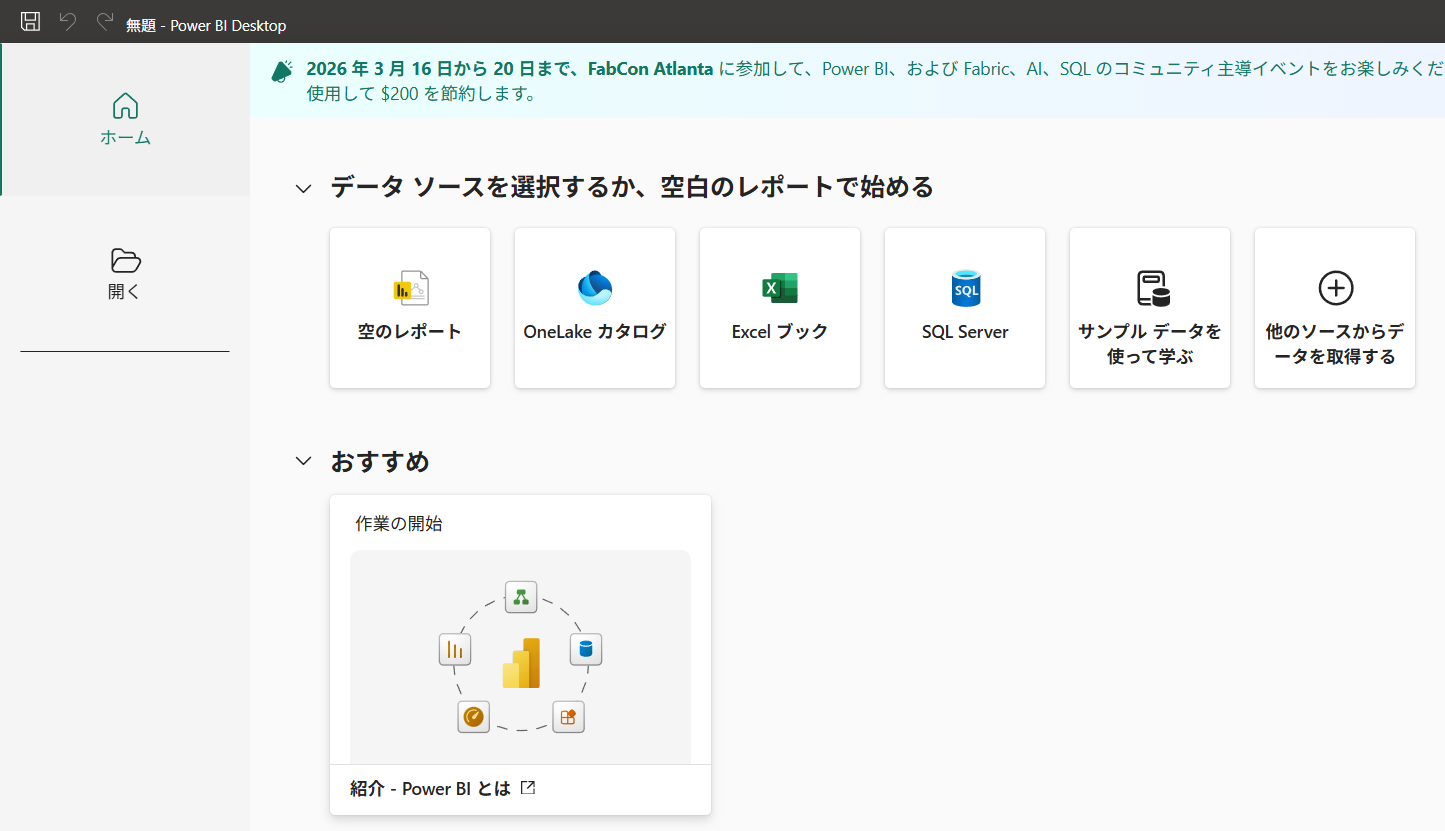This screenshot has height=831, width=1445.
Task: Click the blue SQL Server icon
Action: pyautogui.click(x=965, y=289)
